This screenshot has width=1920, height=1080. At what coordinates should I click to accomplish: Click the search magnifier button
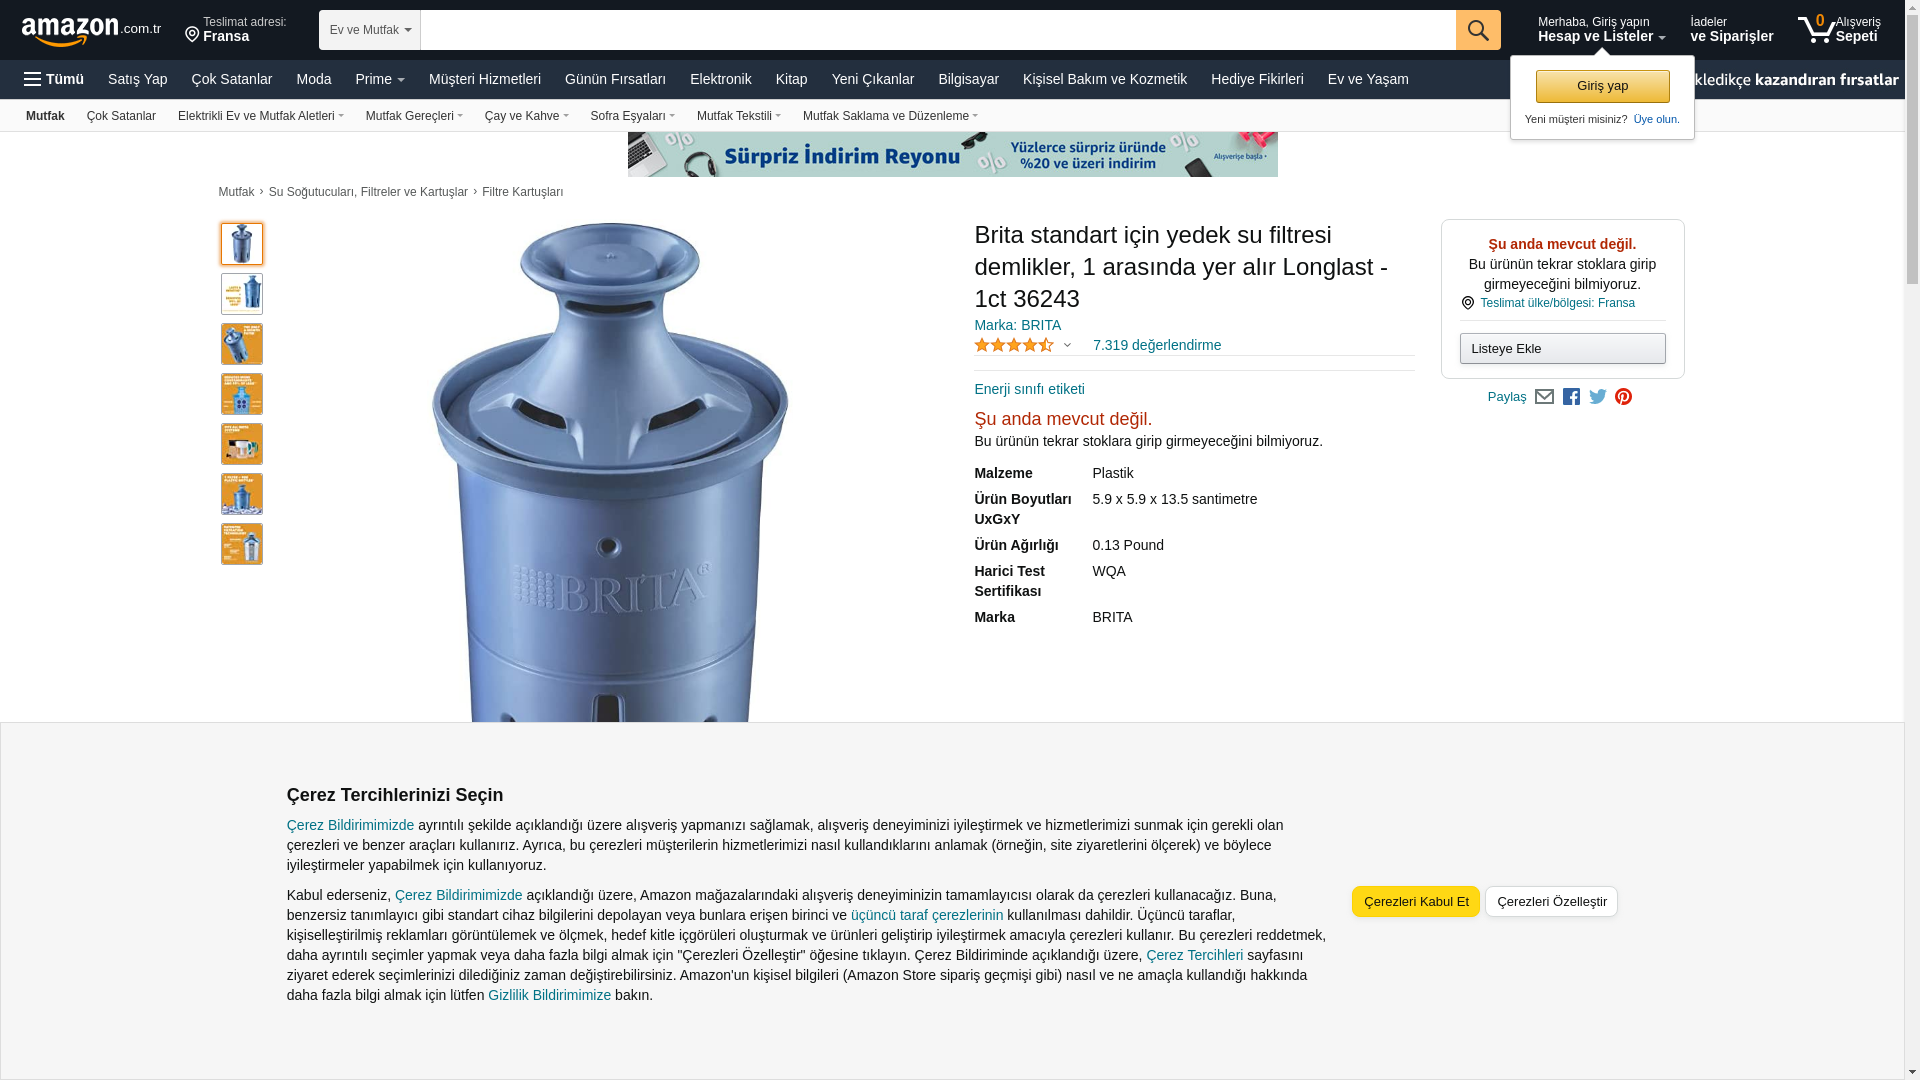pos(1477,30)
